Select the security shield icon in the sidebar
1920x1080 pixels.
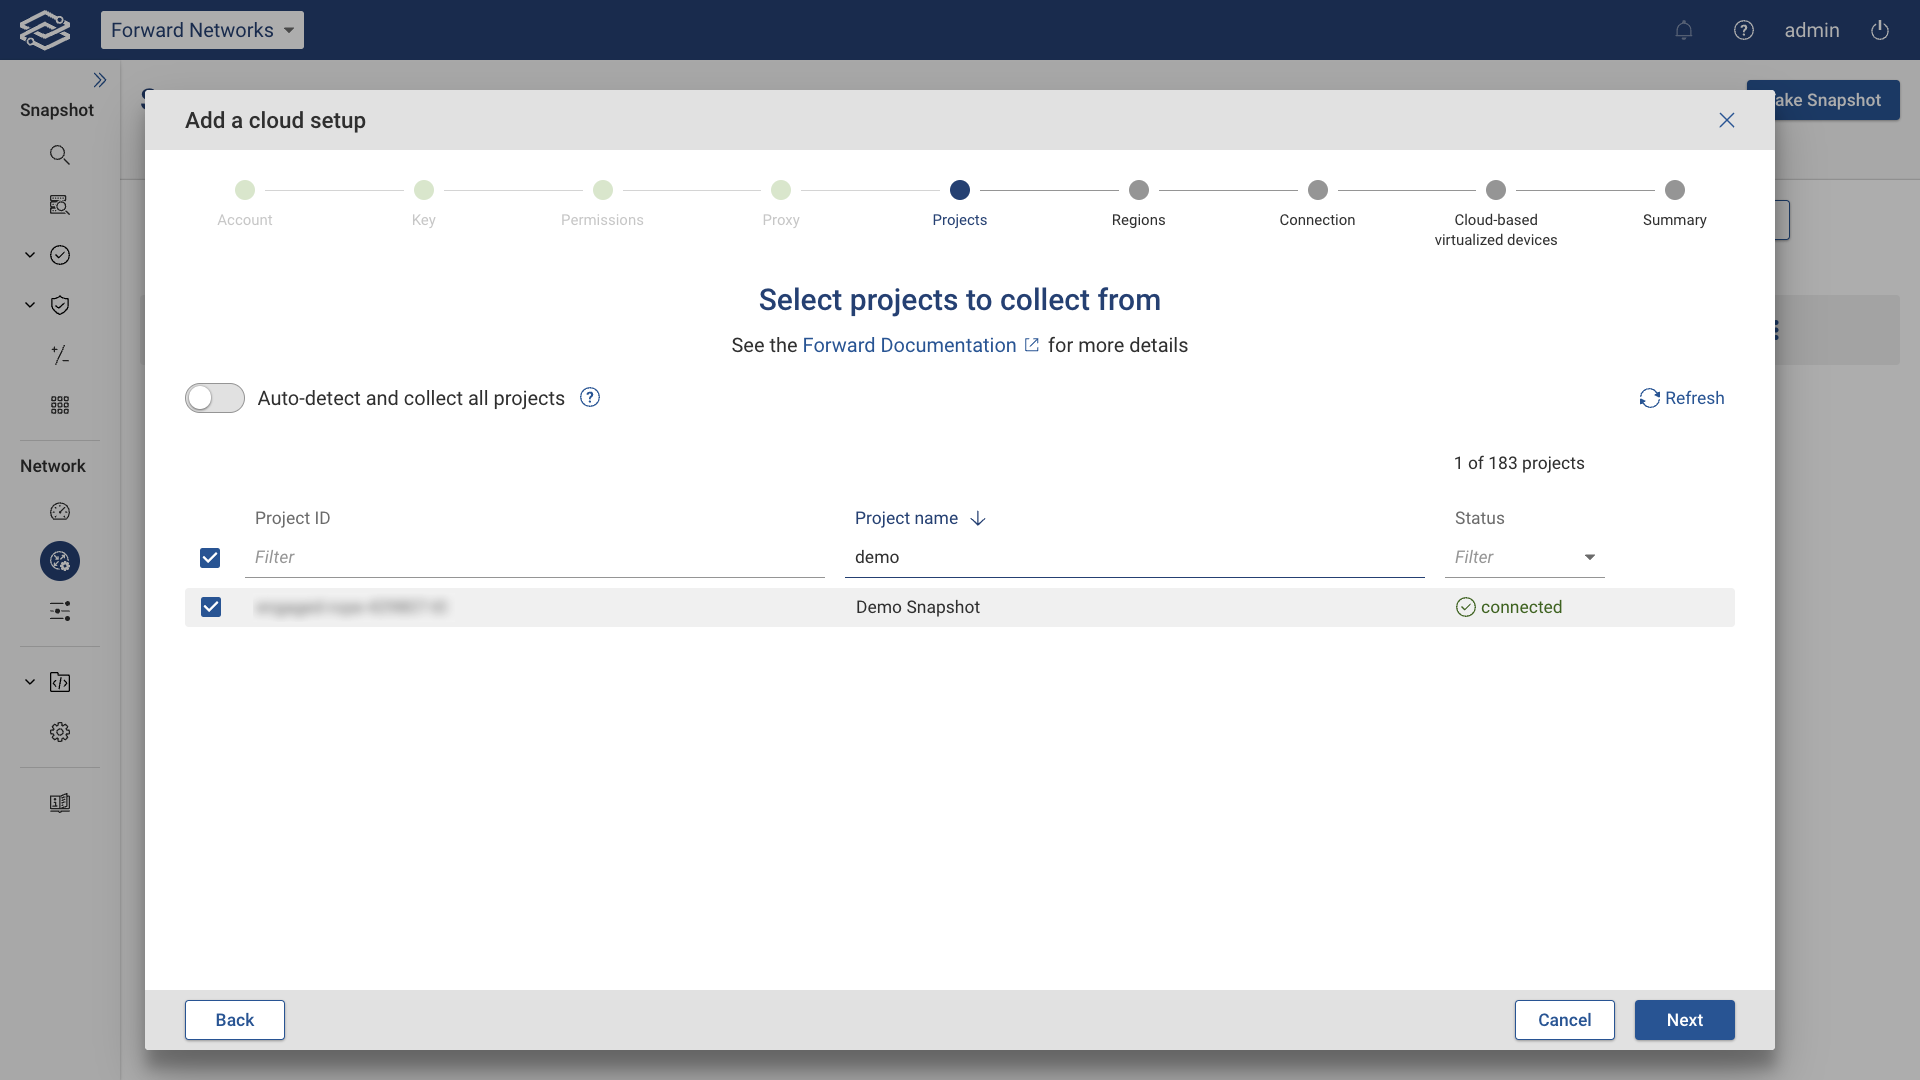[x=60, y=305]
